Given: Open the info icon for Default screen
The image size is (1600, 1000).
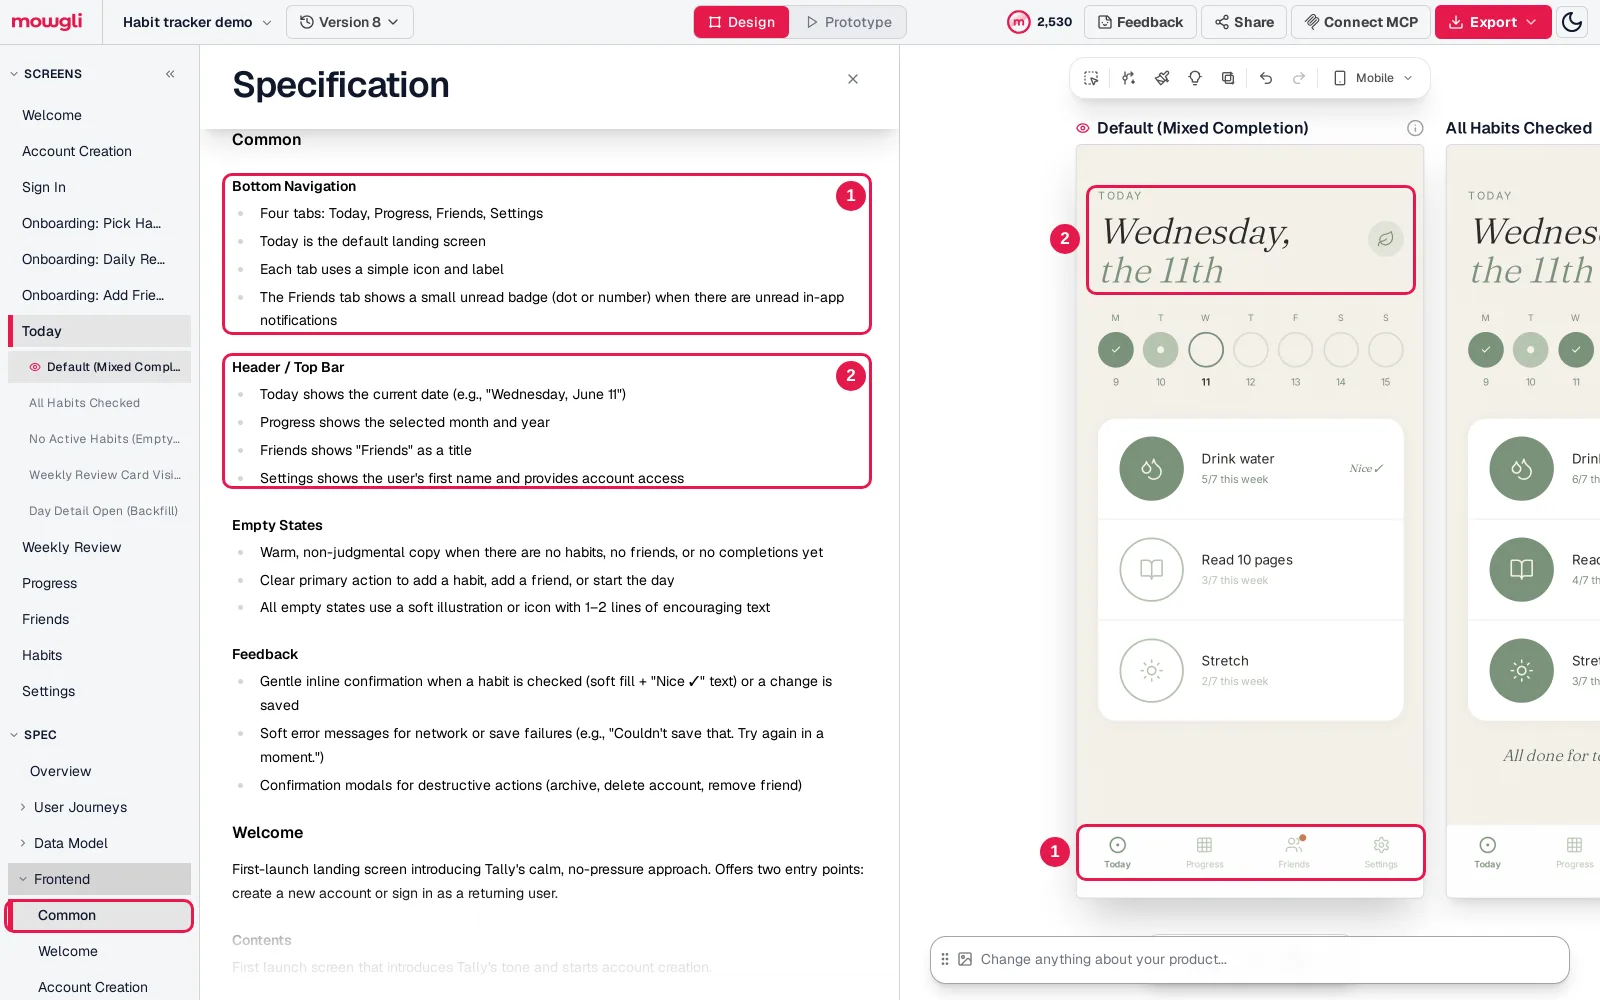Looking at the screenshot, I should 1415,128.
